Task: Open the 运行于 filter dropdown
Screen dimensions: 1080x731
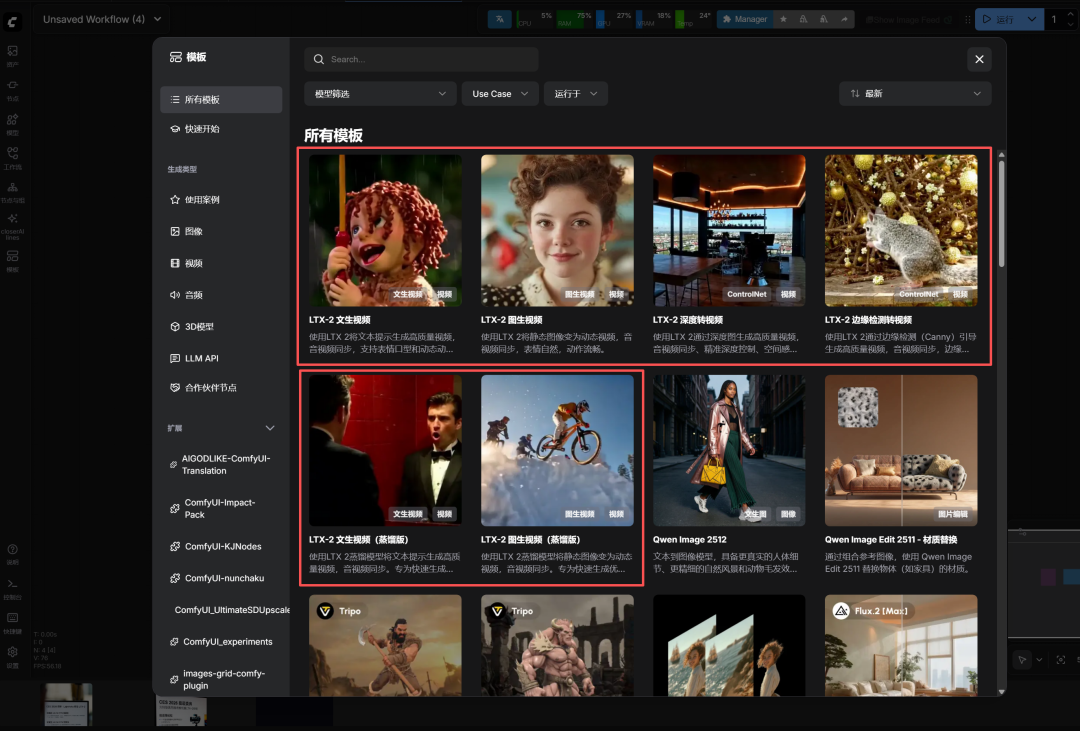Action: coord(576,94)
